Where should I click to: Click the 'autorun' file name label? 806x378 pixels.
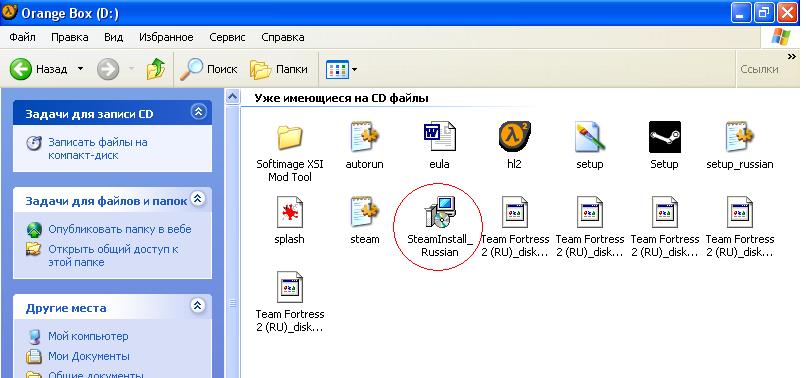pyautogui.click(x=364, y=164)
